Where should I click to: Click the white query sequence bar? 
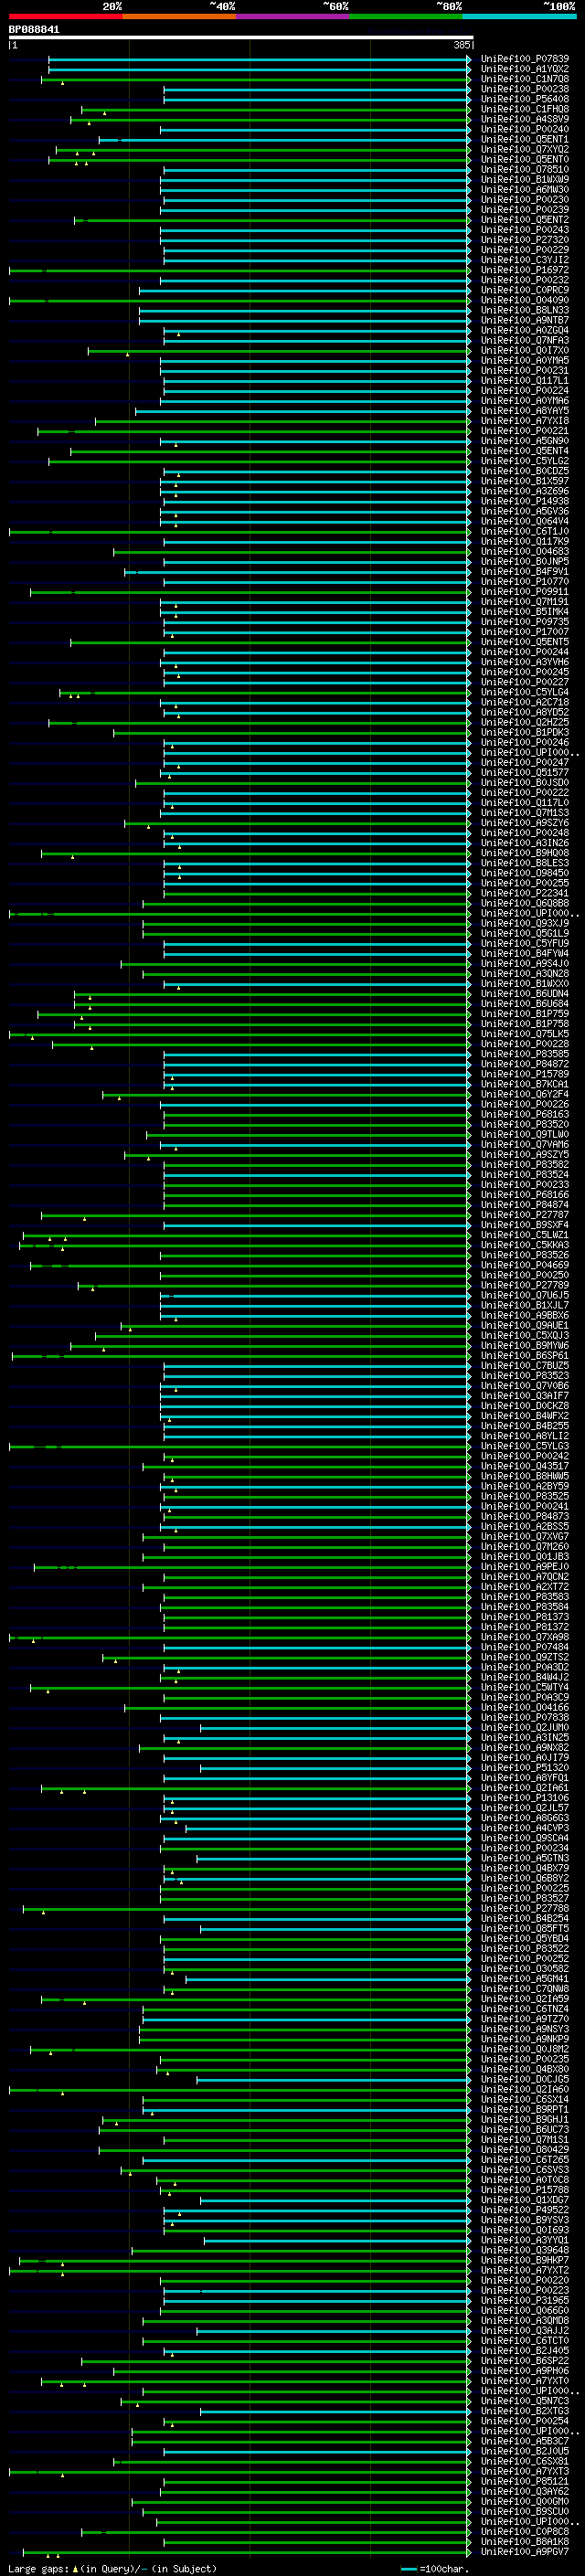(x=240, y=38)
